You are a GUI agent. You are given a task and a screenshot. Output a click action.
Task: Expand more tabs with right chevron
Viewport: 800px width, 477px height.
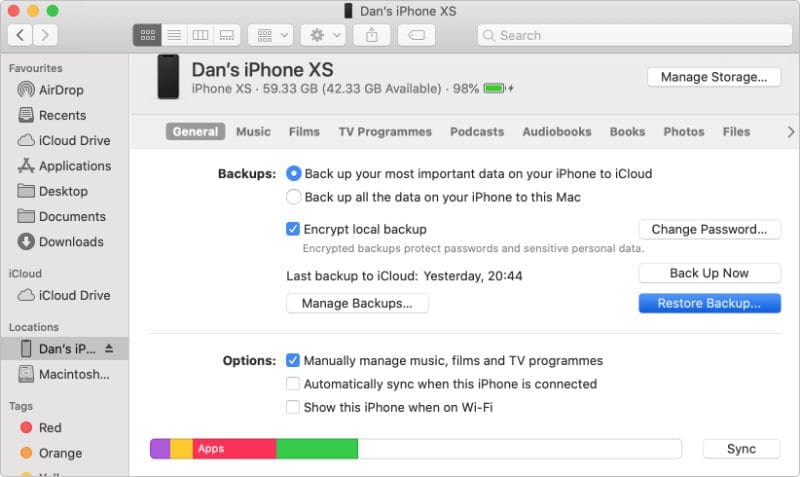(790, 132)
